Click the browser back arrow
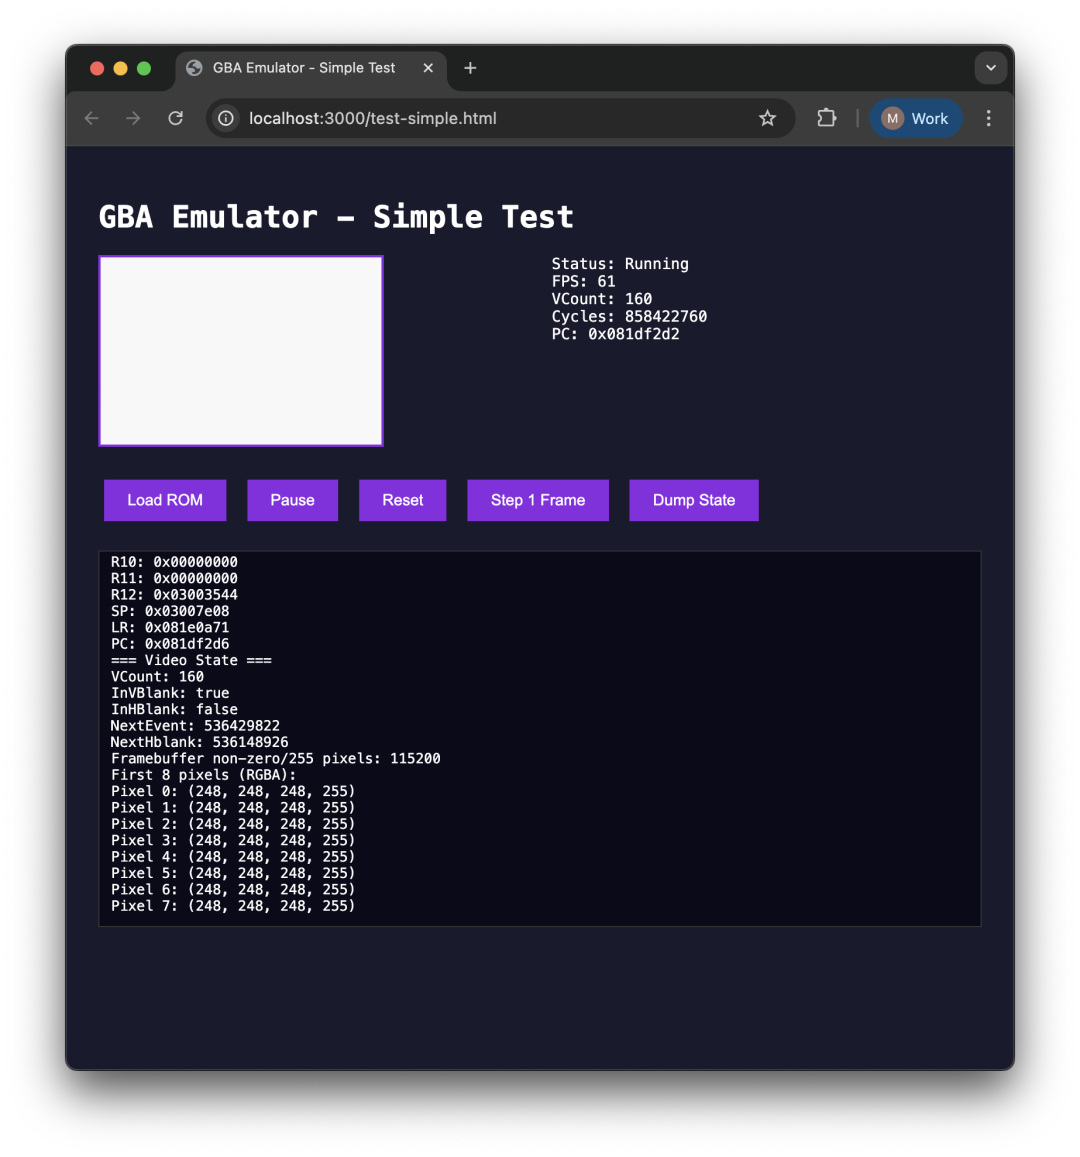 (92, 118)
